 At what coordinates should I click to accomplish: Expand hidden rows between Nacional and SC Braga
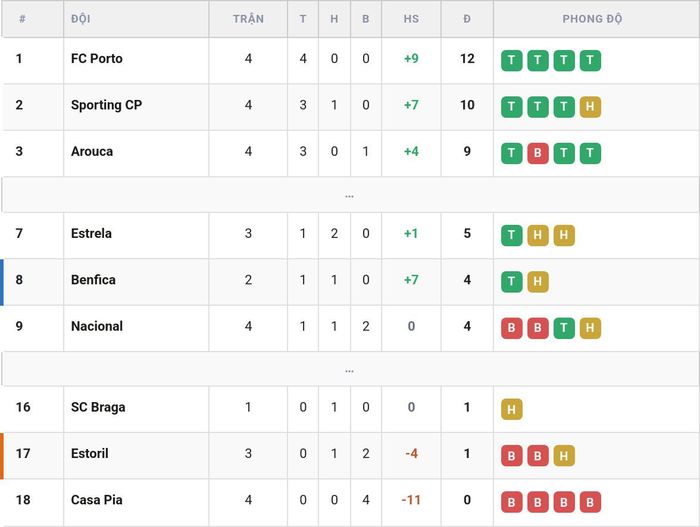coord(350,369)
